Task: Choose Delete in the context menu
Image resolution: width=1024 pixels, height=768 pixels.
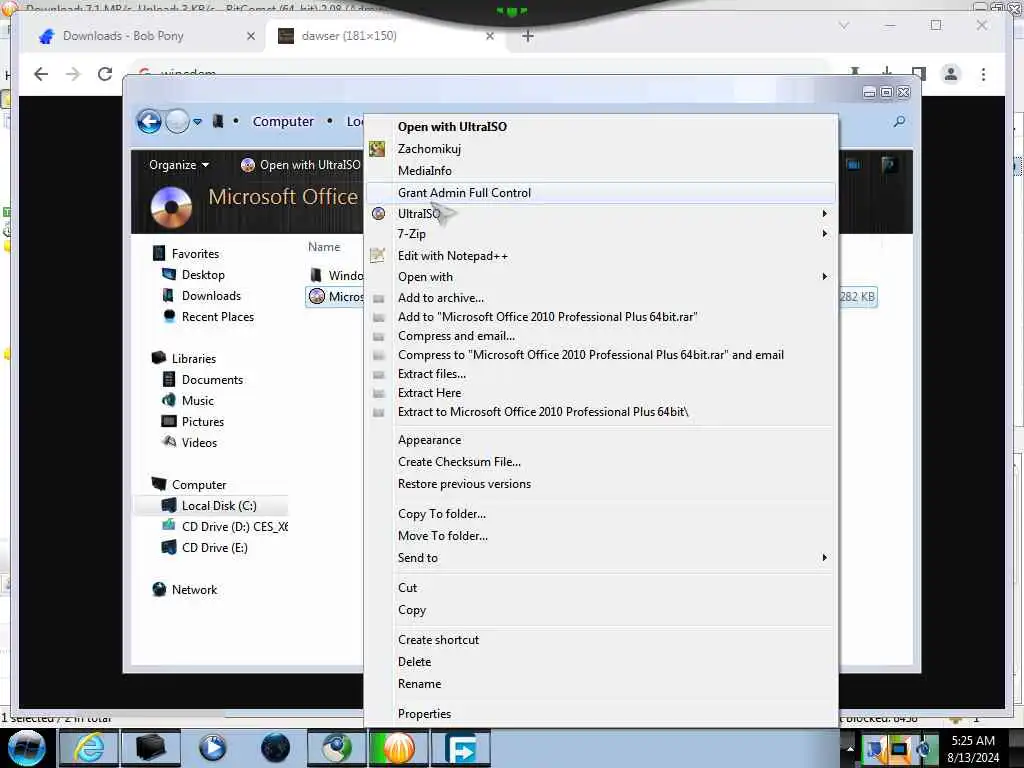Action: pos(414,662)
